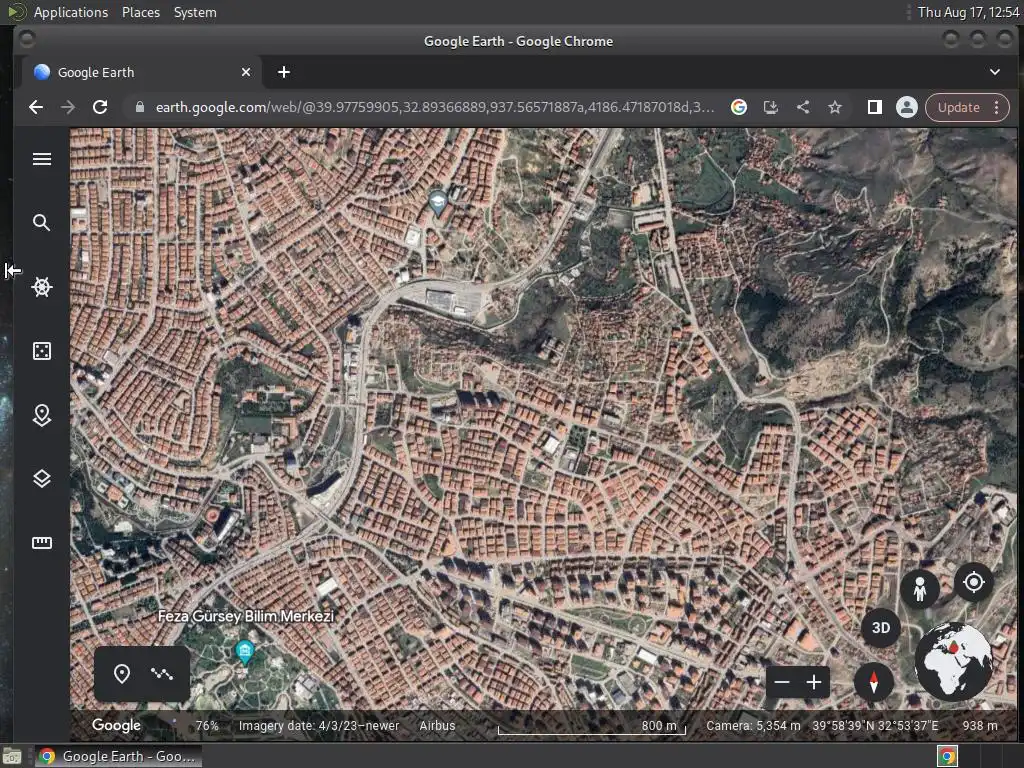Close the Google Earth tab
Image resolution: width=1024 pixels, height=768 pixels.
pyautogui.click(x=246, y=72)
